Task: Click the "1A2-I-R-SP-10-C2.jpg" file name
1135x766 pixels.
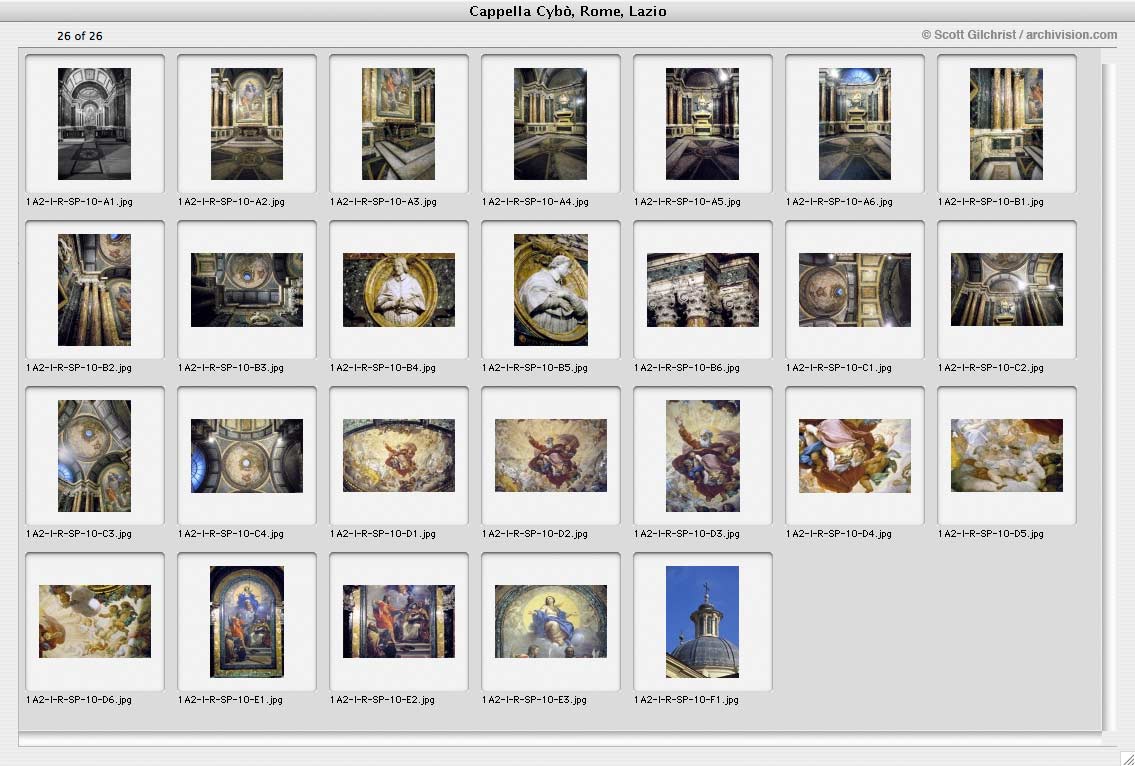Action: 991,368
